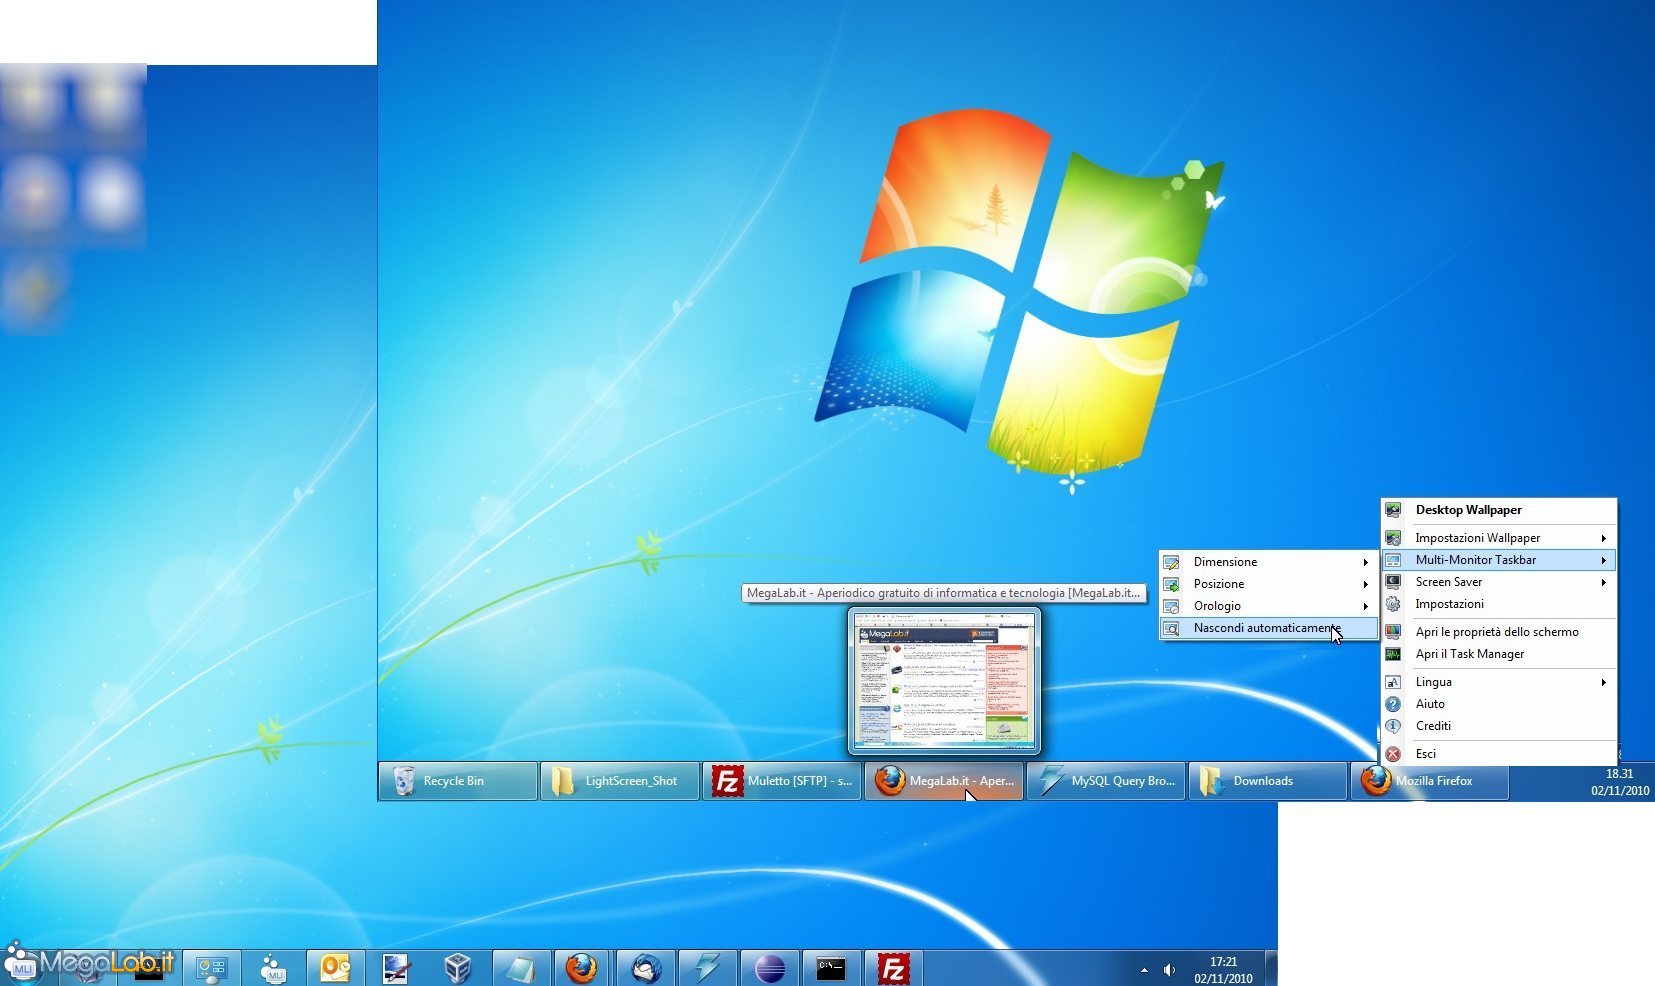Click MegaLab.it Firefox taskbar button
The width and height of the screenshot is (1655, 986).
(x=943, y=781)
